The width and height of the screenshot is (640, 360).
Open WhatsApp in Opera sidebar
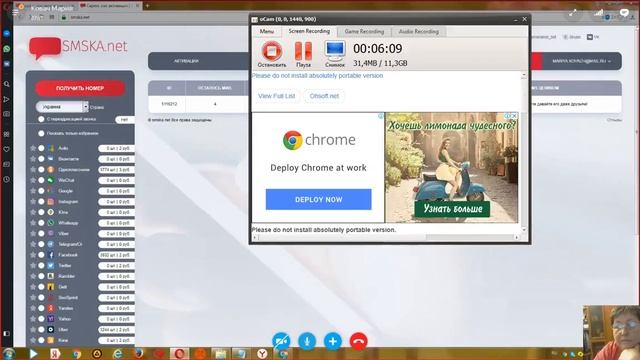coord(7,49)
